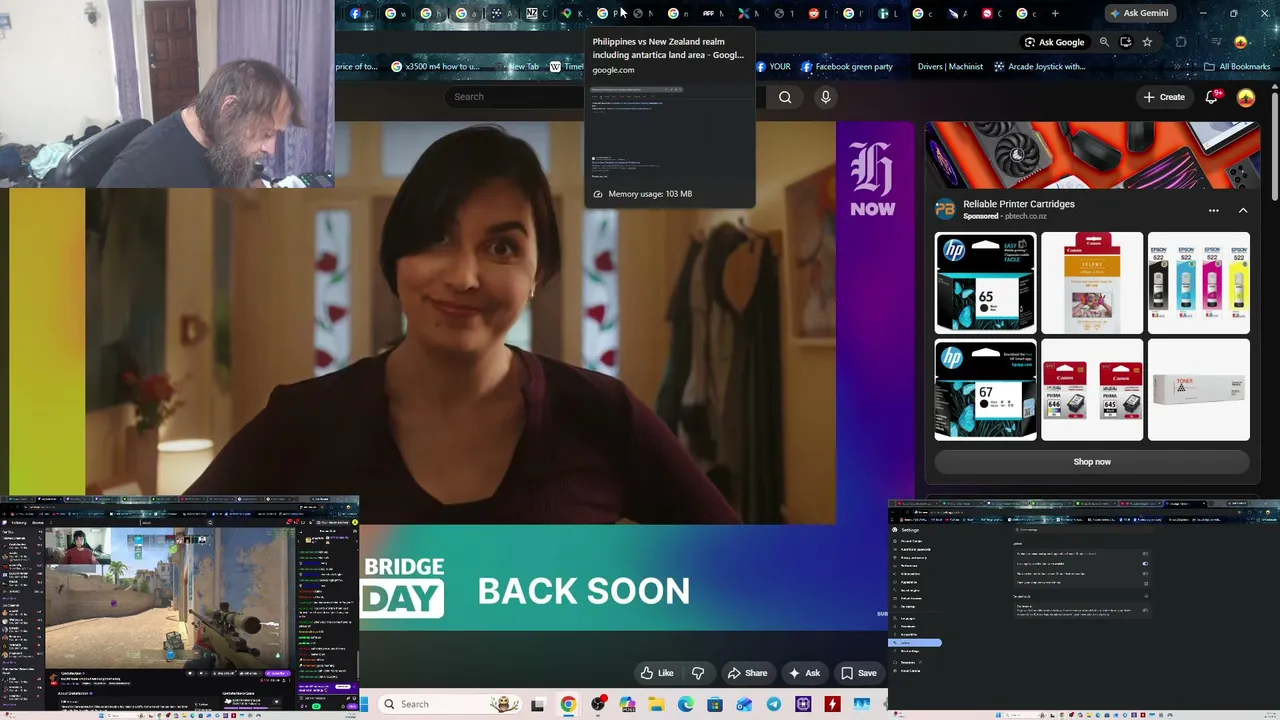Open Outlook from the taskbar
The width and height of the screenshot is (1280, 720).
(744, 704)
